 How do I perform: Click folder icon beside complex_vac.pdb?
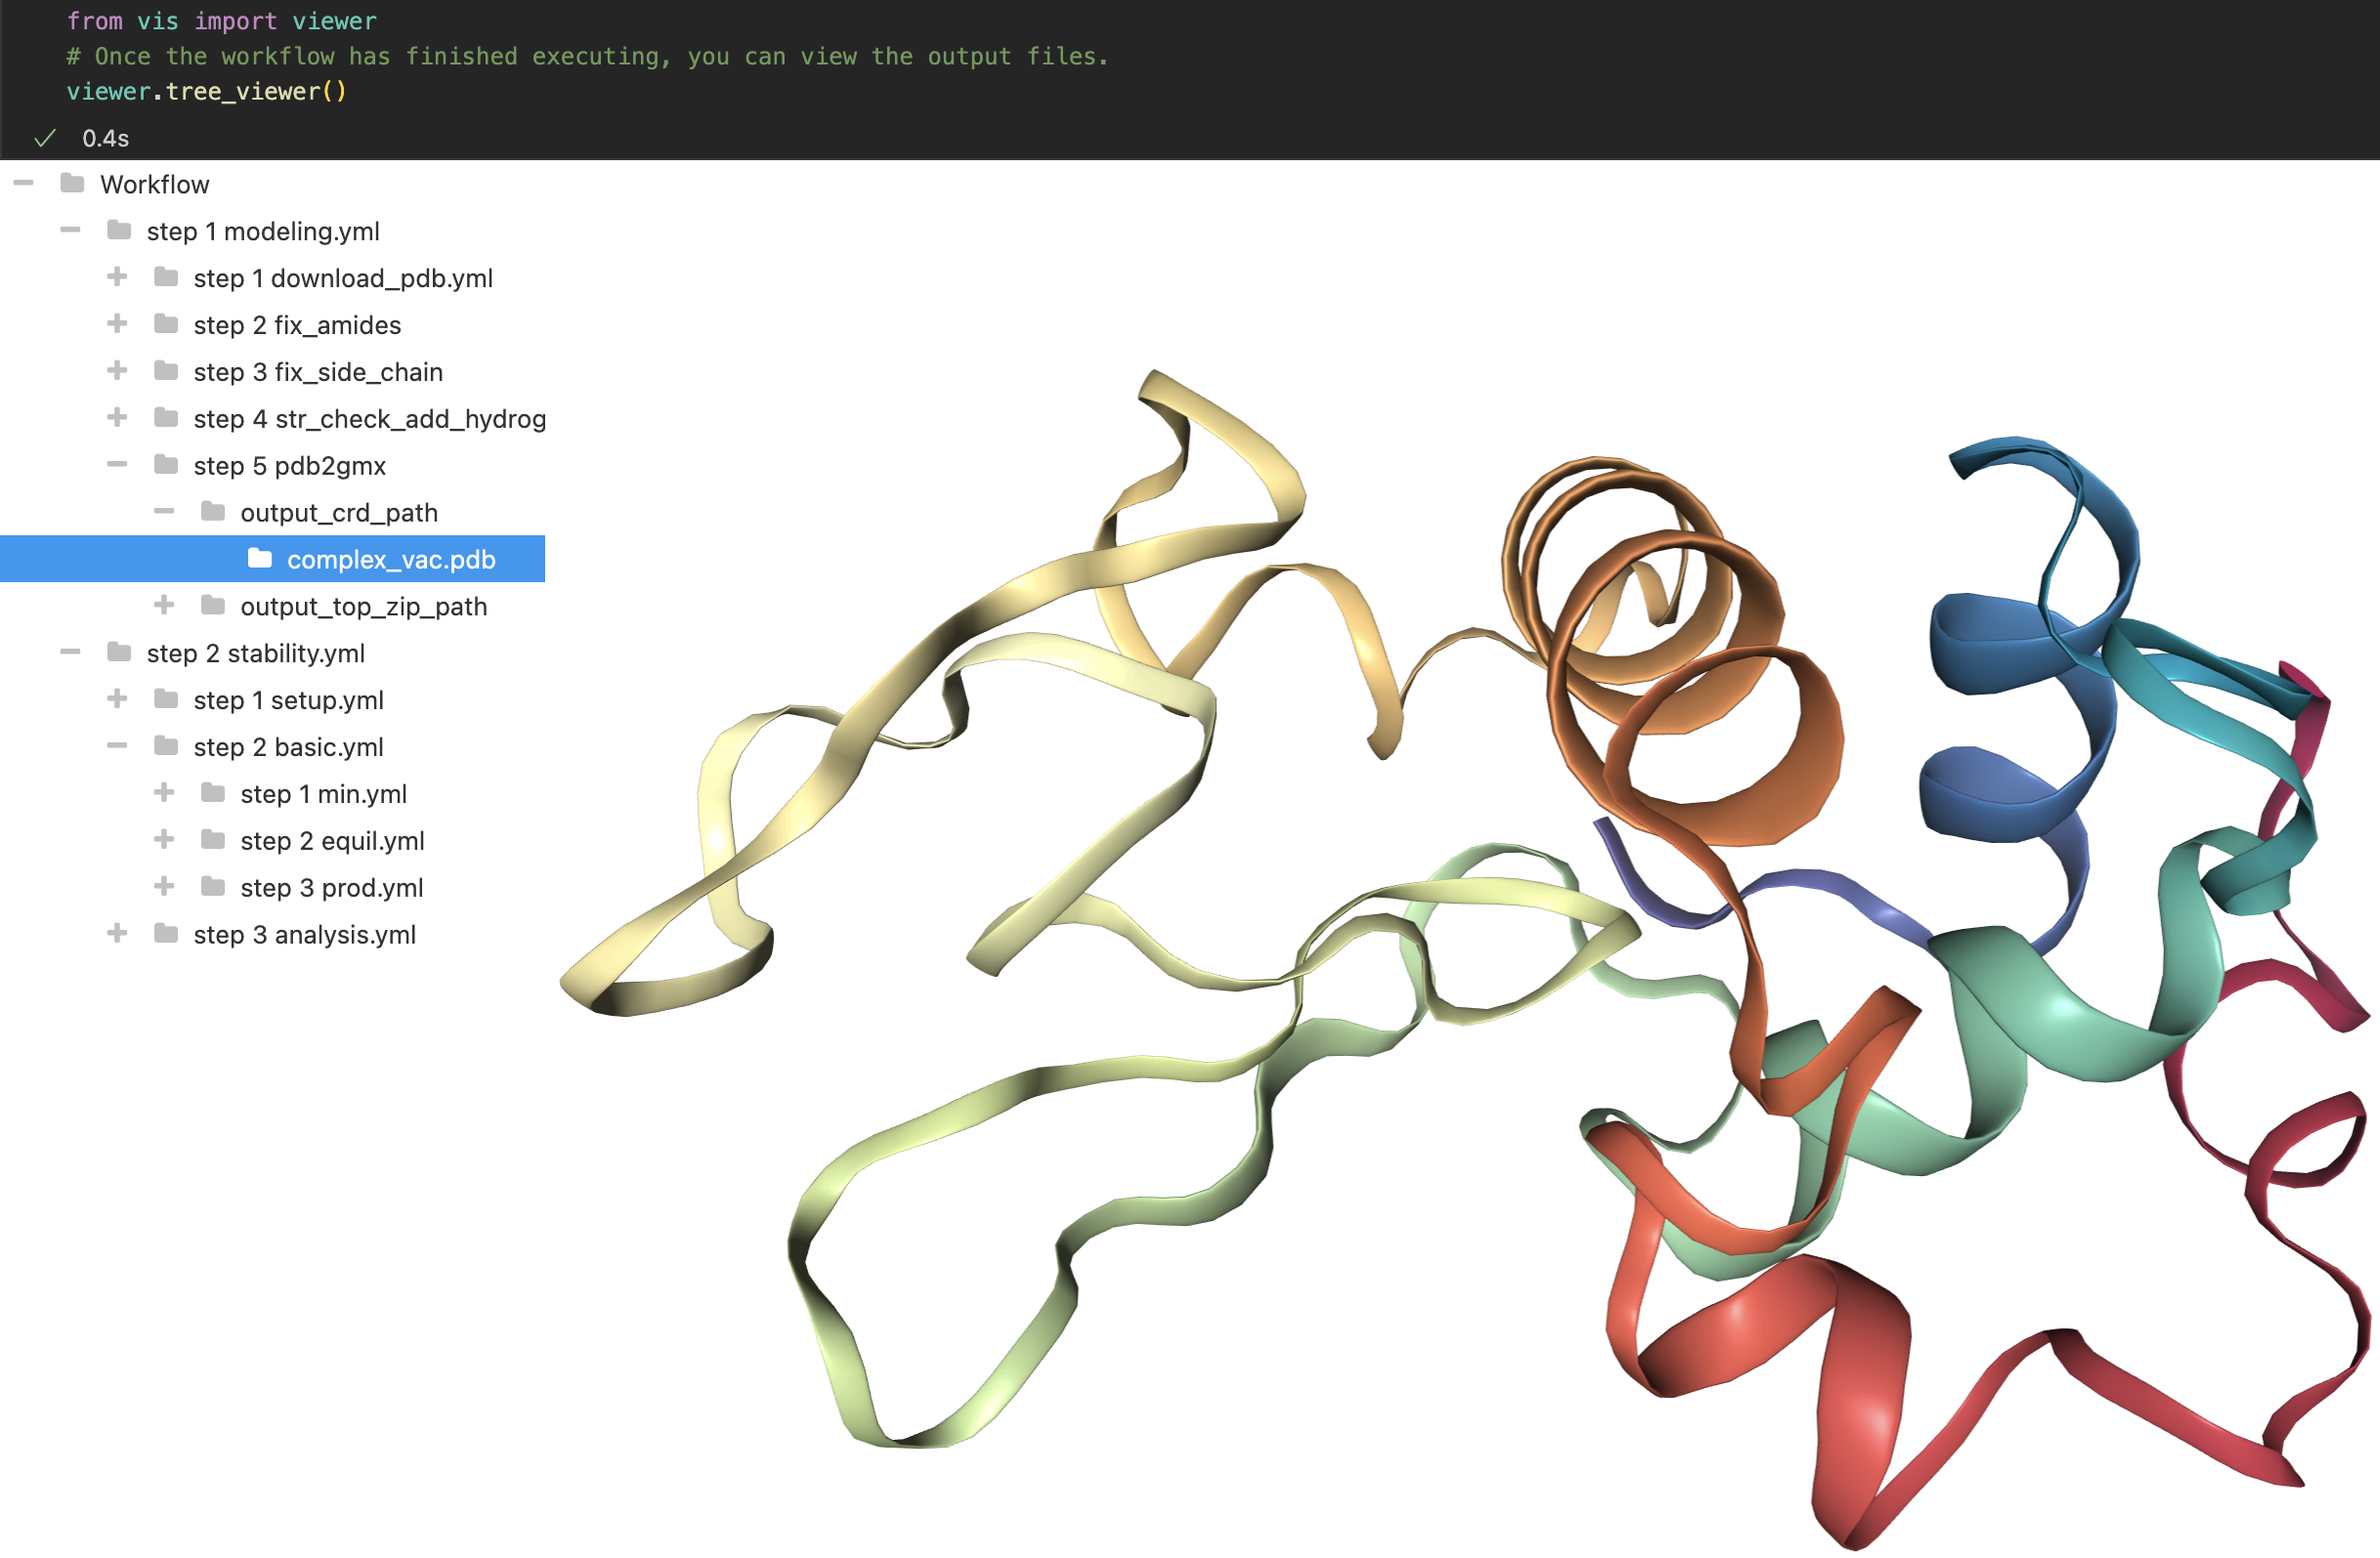click(260, 558)
